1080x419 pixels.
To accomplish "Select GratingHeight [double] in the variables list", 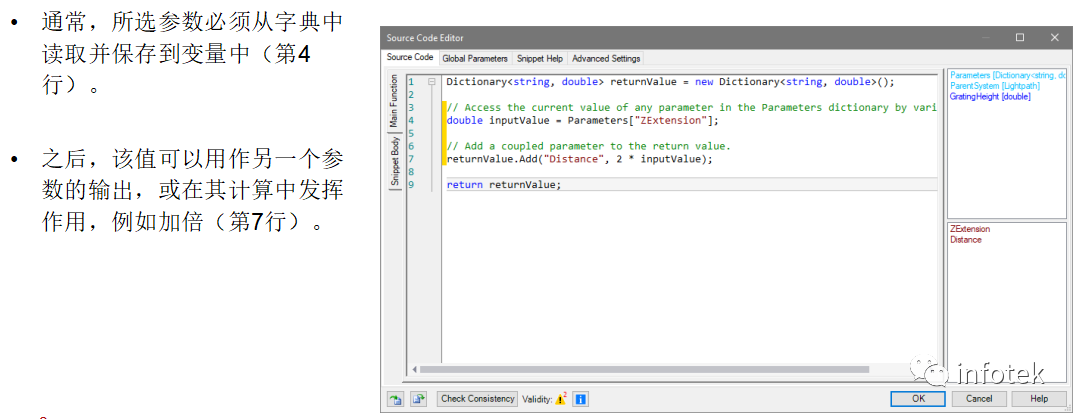I will coord(981,96).
